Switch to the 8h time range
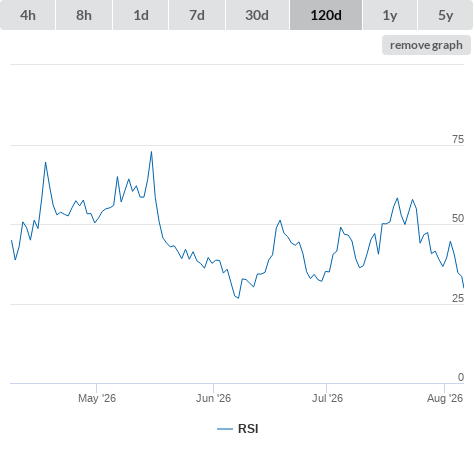The width and height of the screenshot is (474, 455). coord(84,15)
